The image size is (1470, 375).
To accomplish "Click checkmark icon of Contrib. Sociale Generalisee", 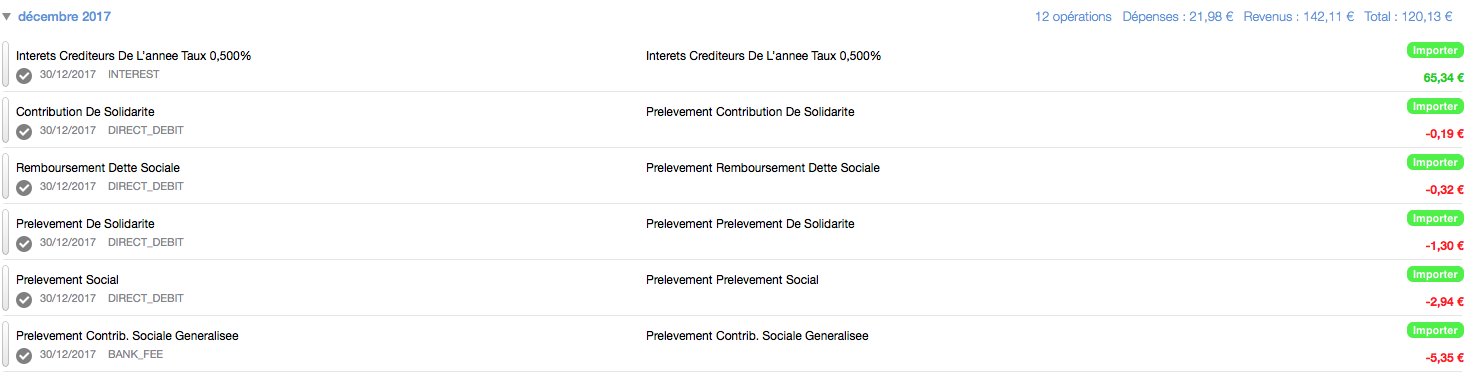I will point(25,355).
